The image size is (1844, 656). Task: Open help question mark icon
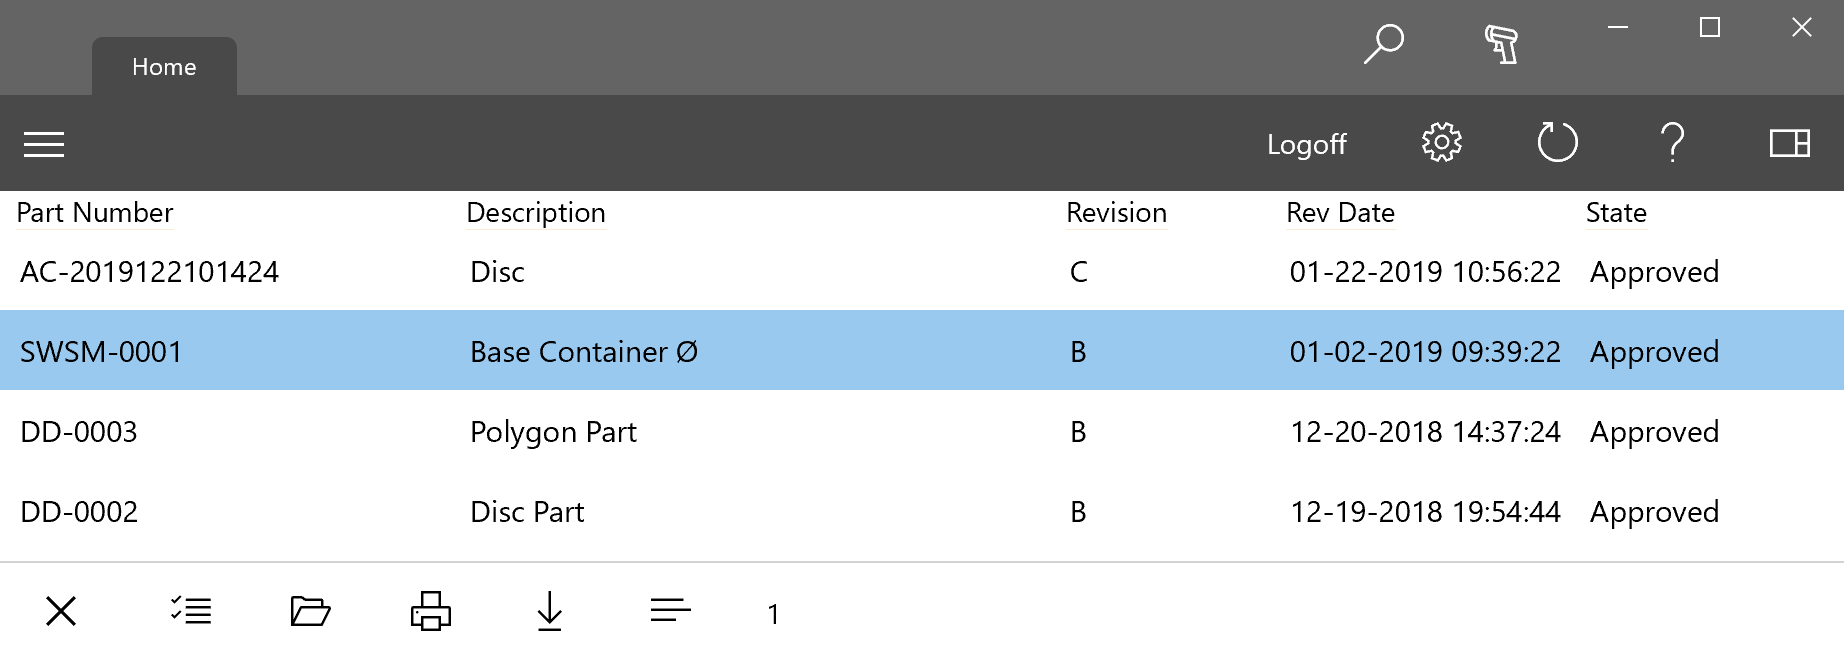coord(1673,143)
